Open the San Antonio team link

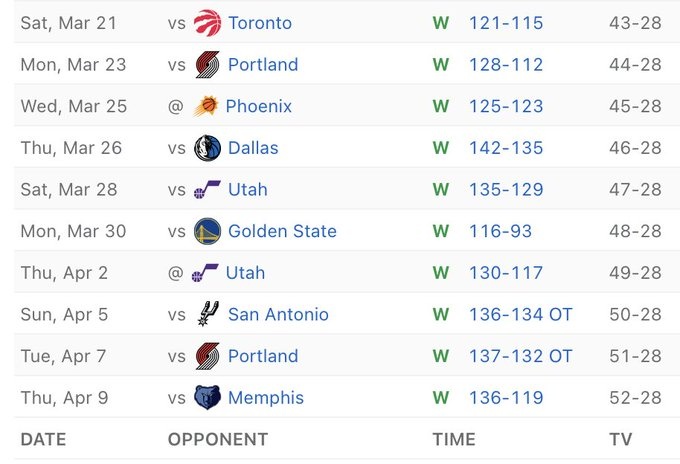click(x=278, y=314)
